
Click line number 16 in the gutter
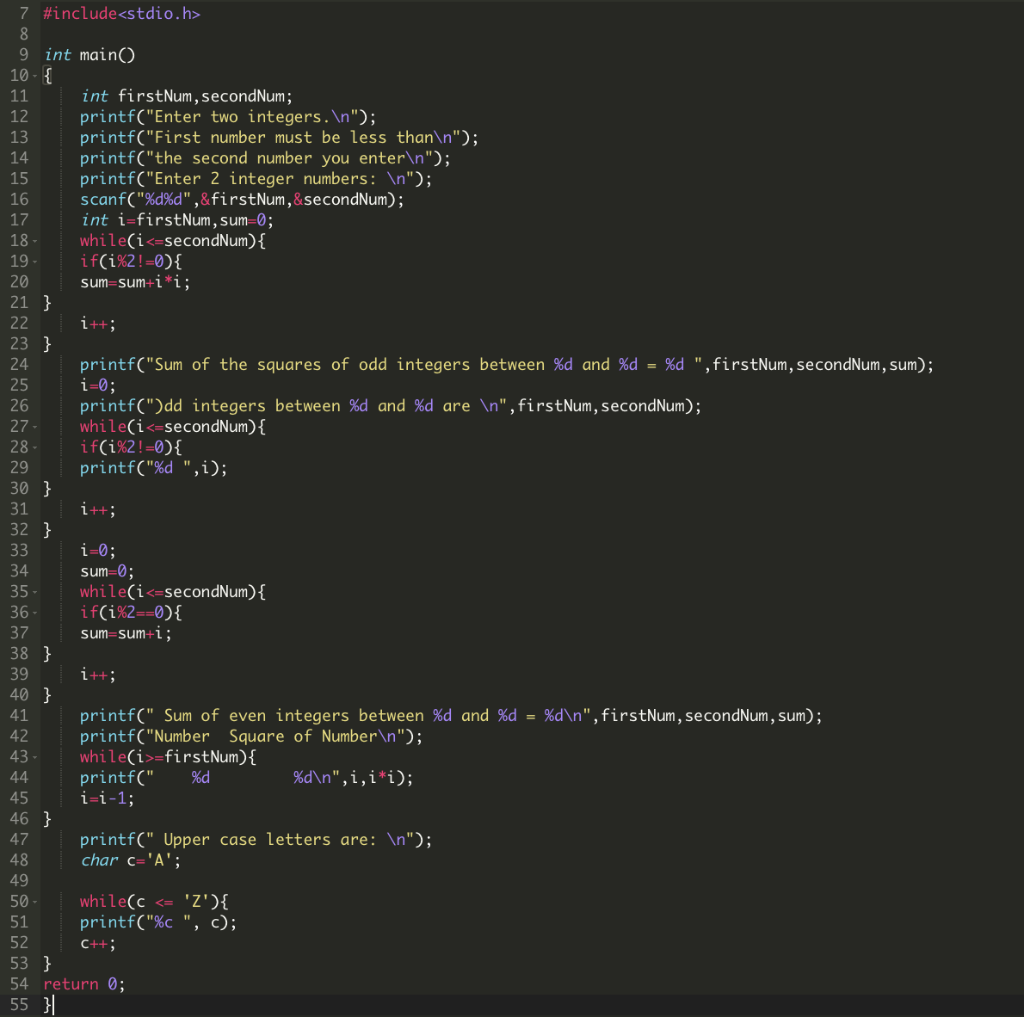[22, 199]
